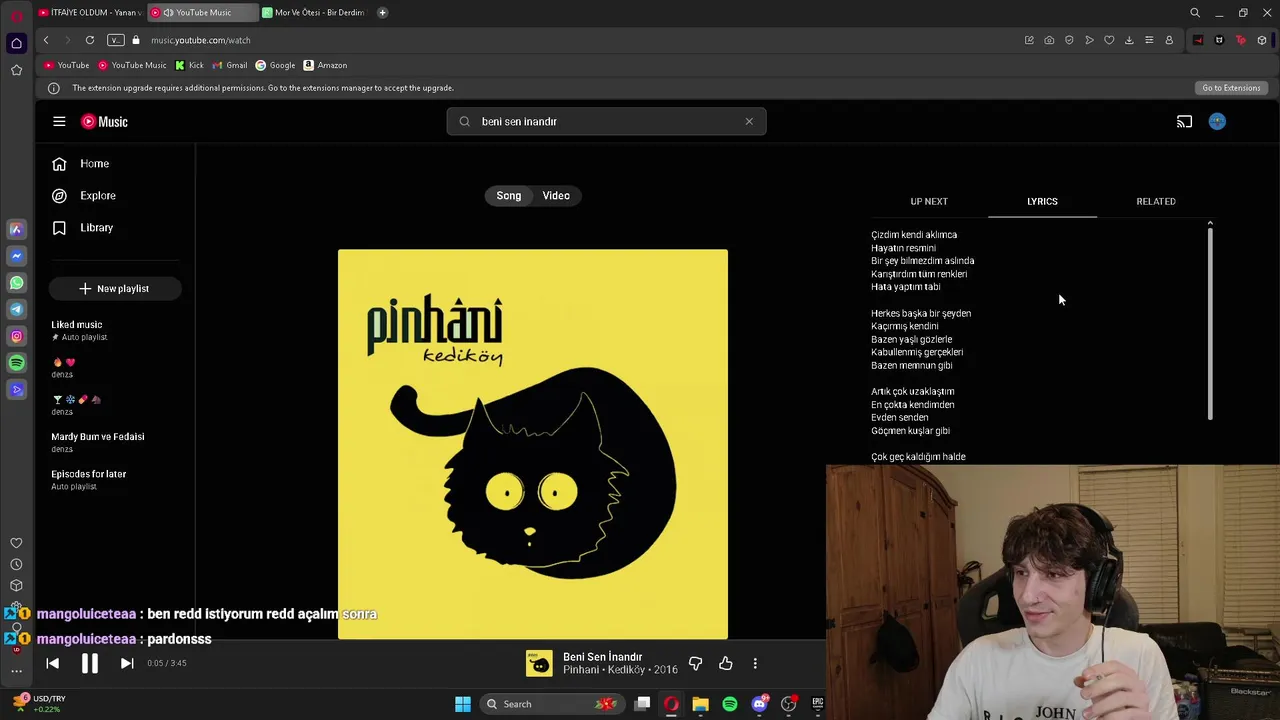
Task: Switch to Video mode
Action: 556,195
